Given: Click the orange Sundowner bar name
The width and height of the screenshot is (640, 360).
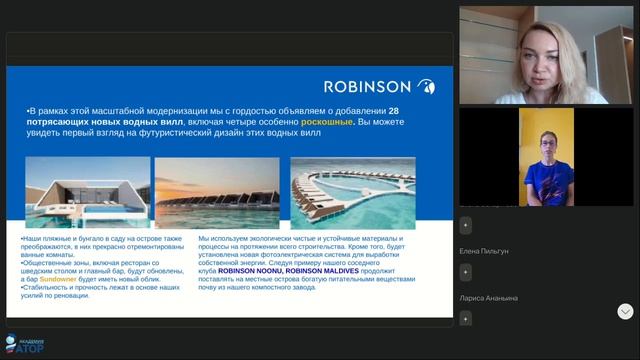Looking at the screenshot, I should click(58, 279).
